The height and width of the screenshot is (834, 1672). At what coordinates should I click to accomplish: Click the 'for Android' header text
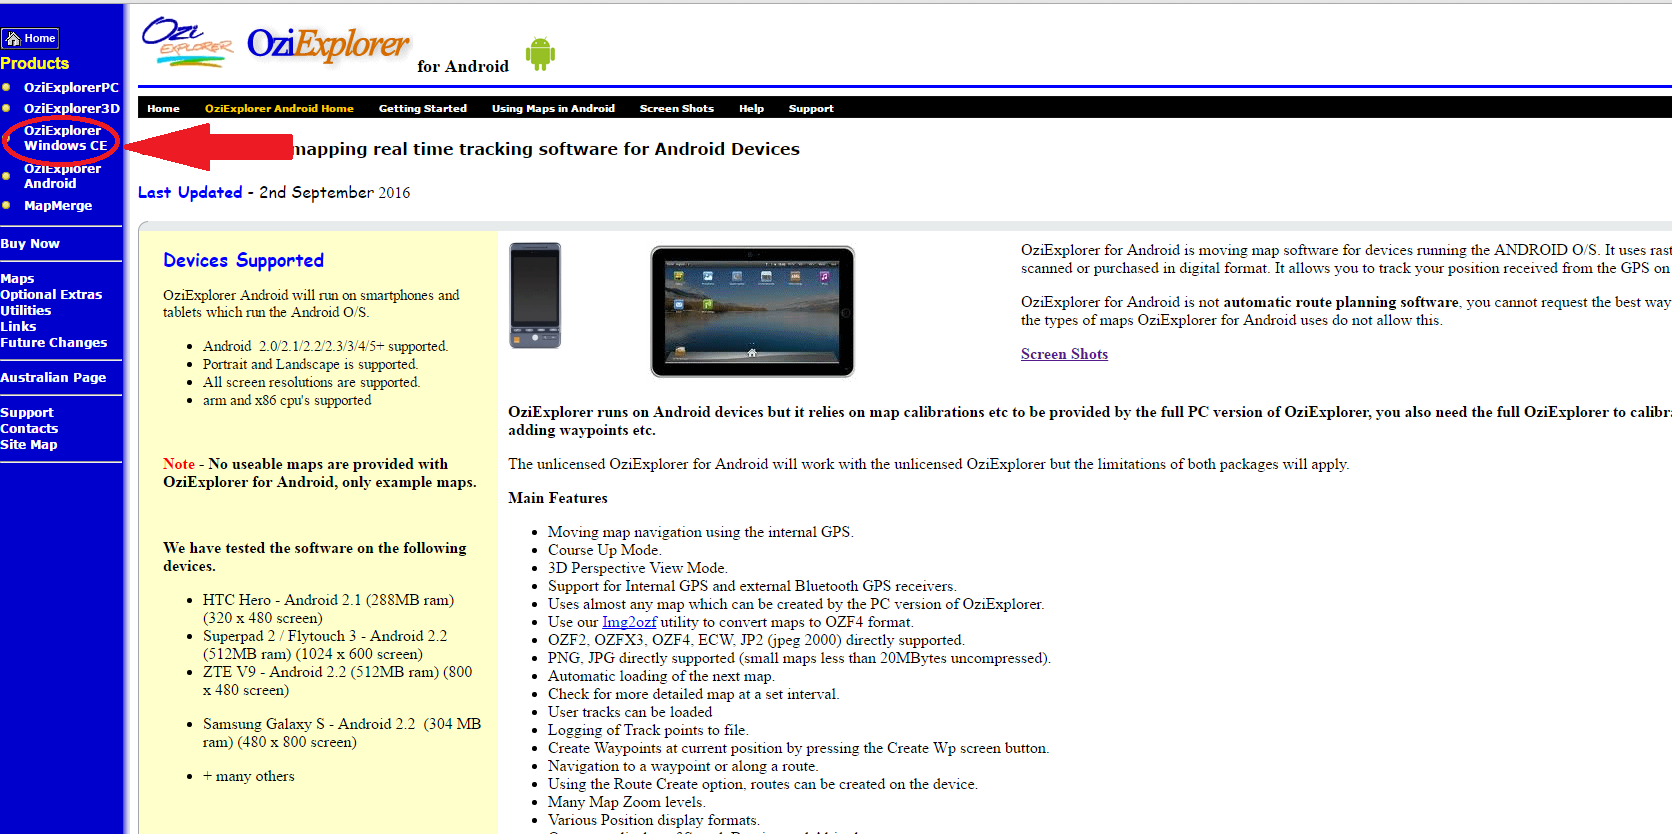click(x=463, y=66)
